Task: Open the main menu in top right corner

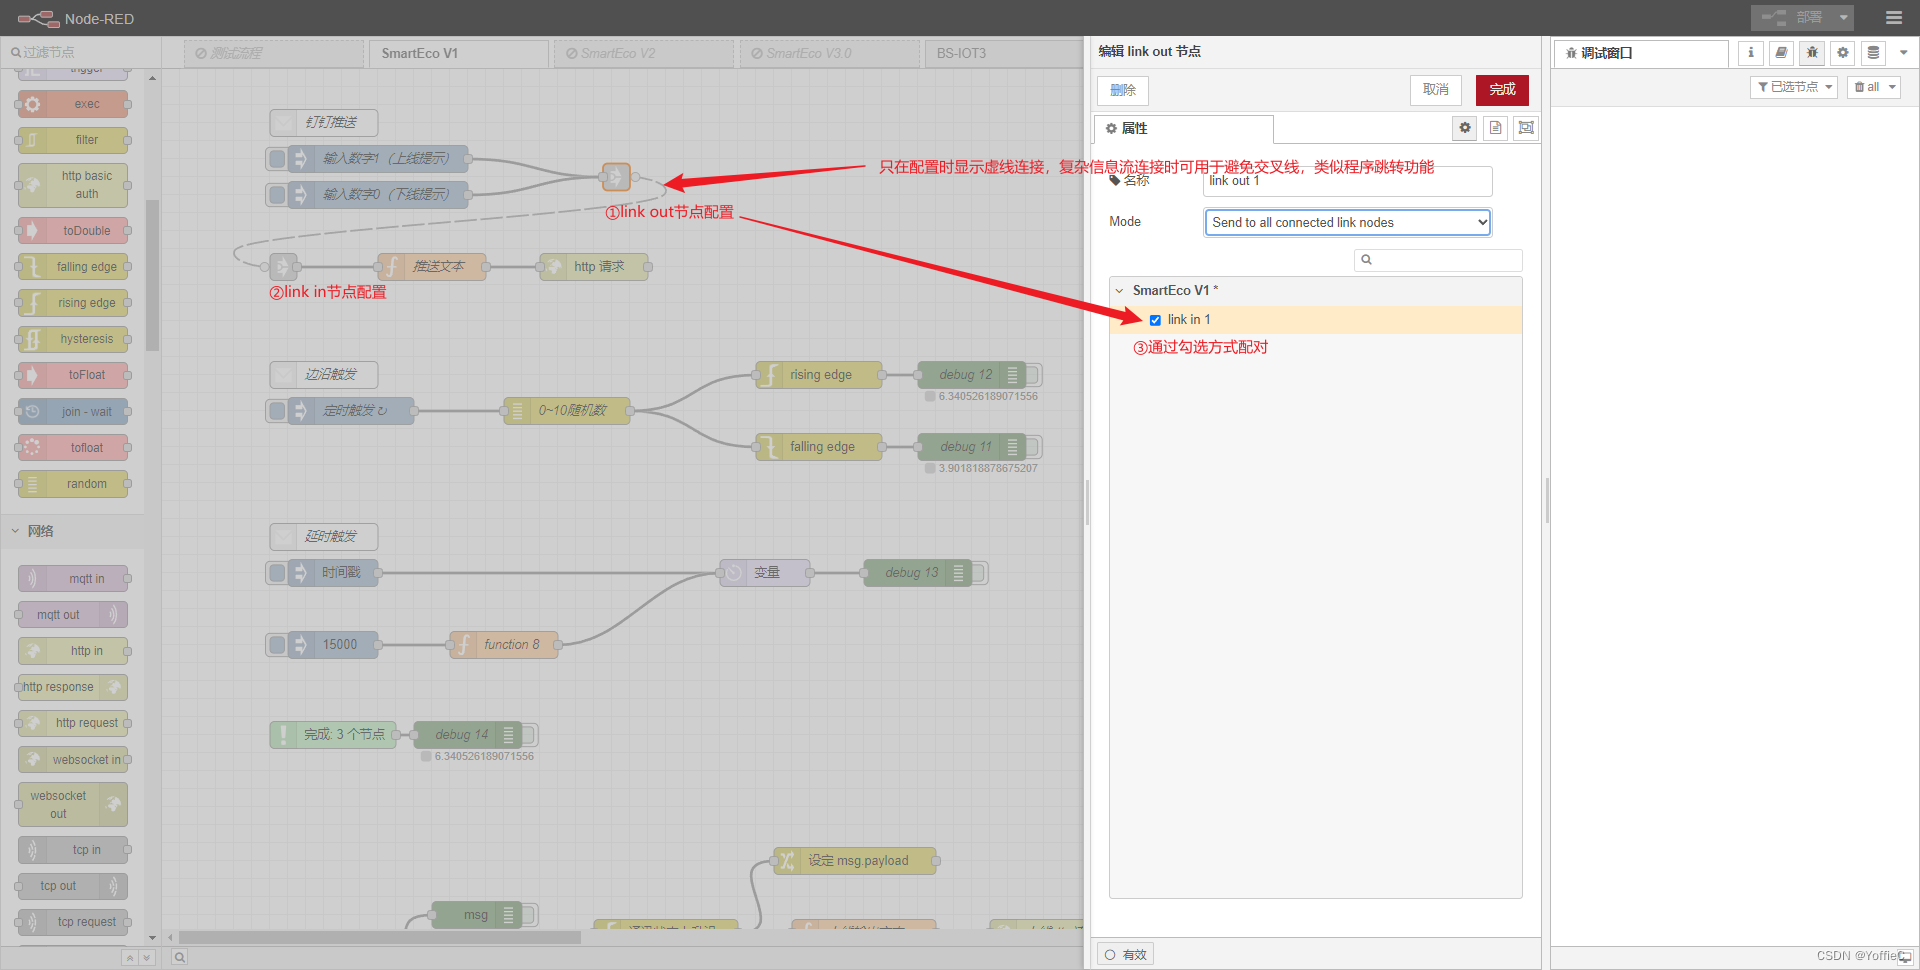Action: pos(1893,18)
